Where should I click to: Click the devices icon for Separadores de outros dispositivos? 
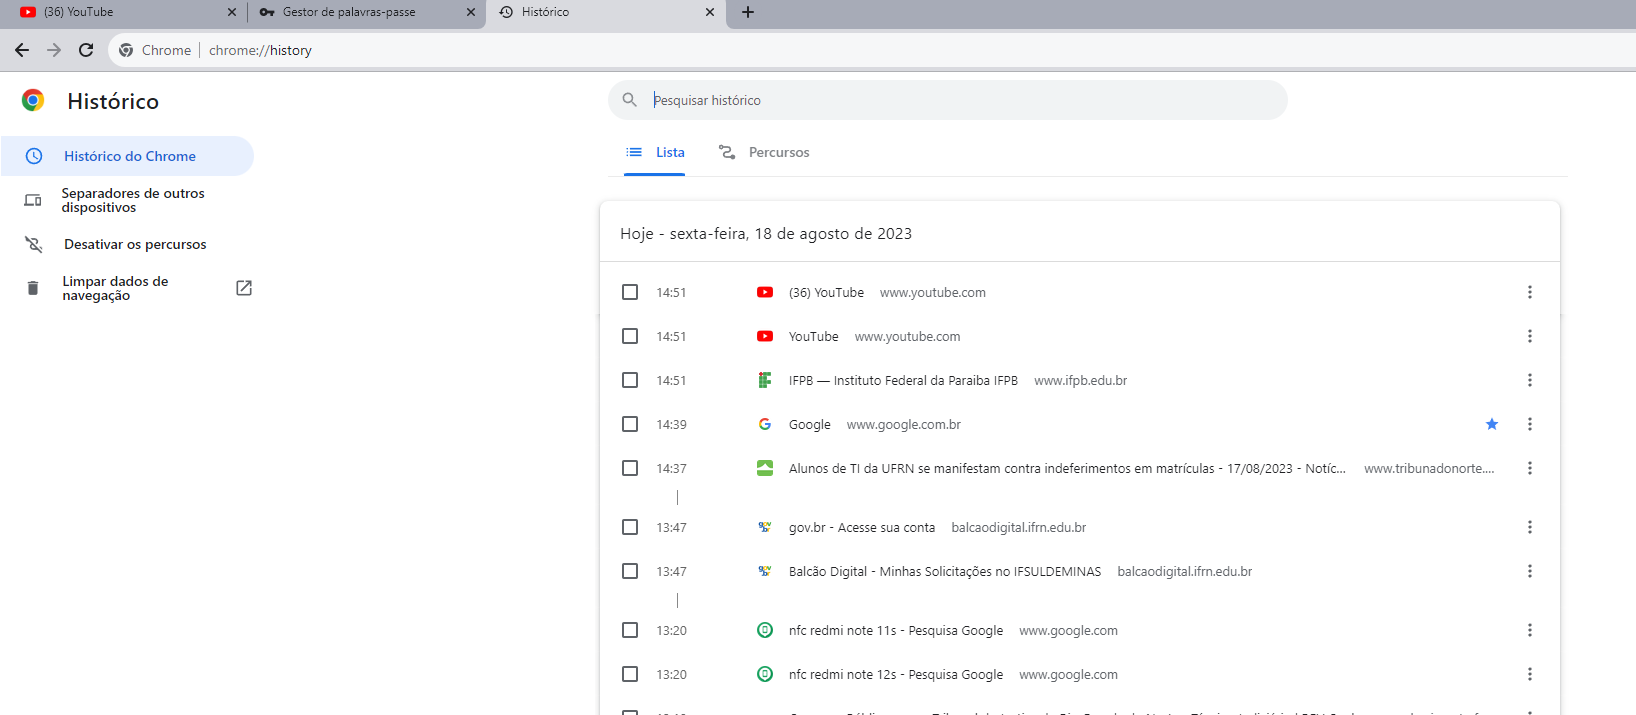[33, 200]
